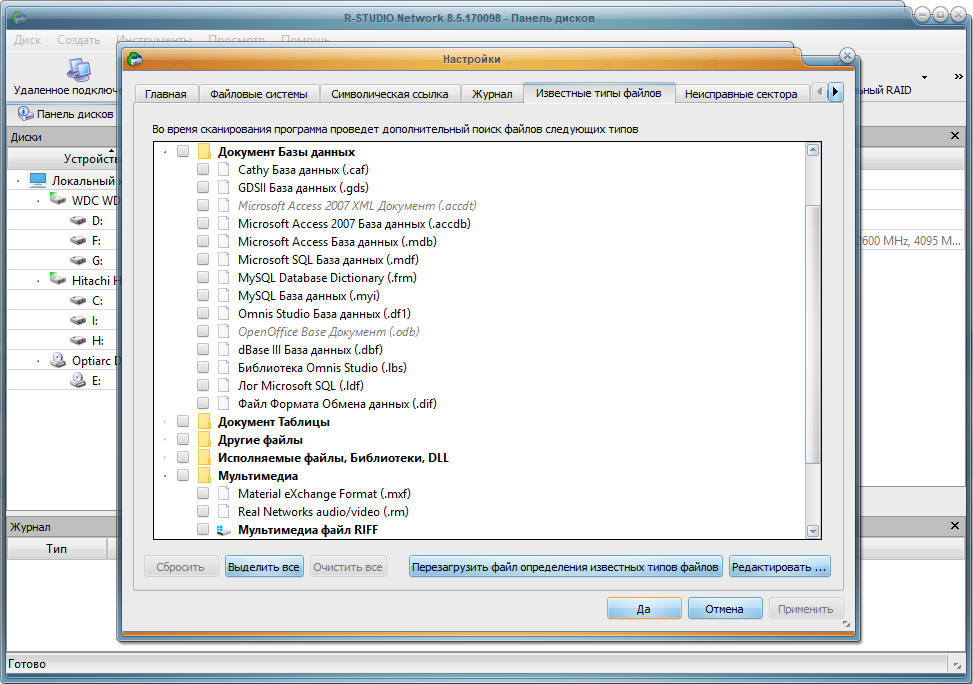
Task: Click the Выделить все button
Action: pos(264,567)
